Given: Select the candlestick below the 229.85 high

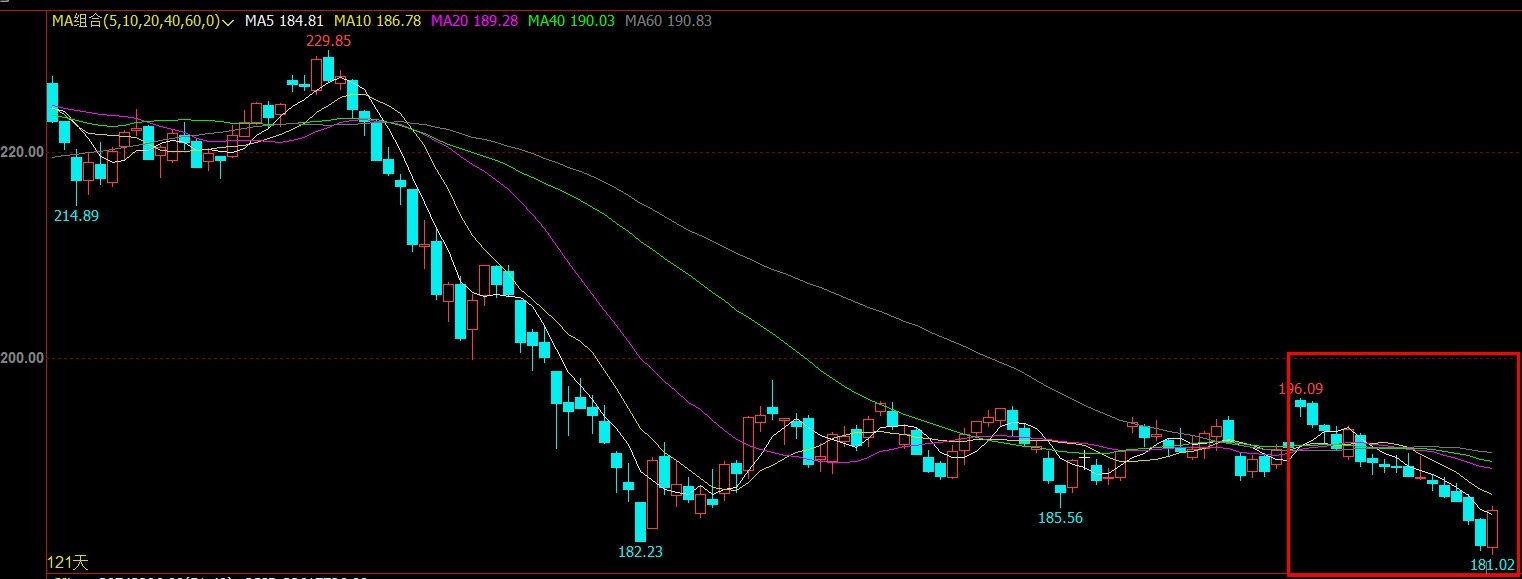Looking at the screenshot, I should [328, 68].
